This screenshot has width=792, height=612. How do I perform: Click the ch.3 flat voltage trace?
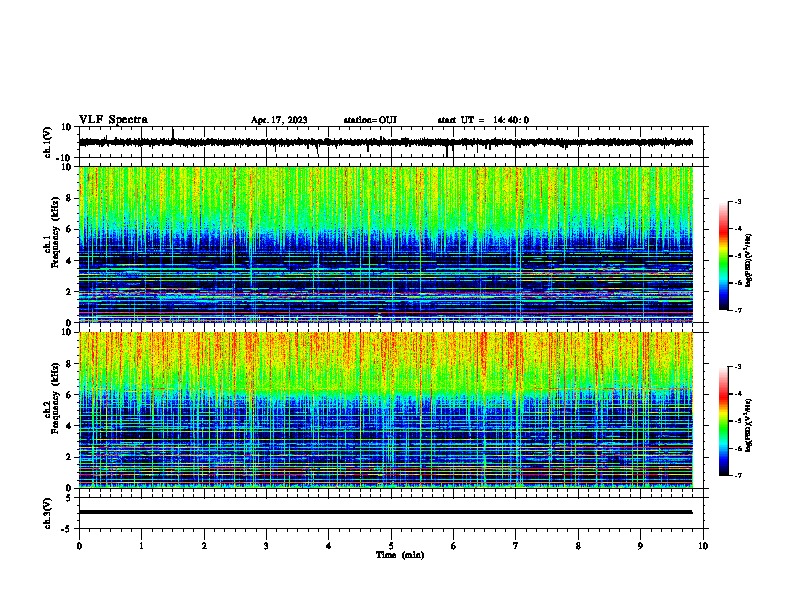coord(385,512)
